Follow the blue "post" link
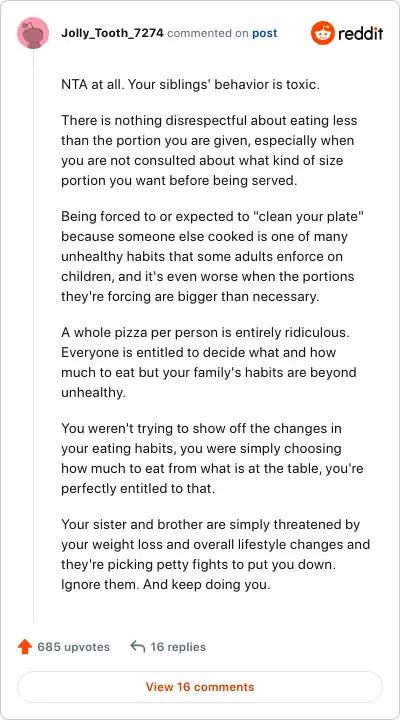This screenshot has height=720, width=400. (x=265, y=34)
